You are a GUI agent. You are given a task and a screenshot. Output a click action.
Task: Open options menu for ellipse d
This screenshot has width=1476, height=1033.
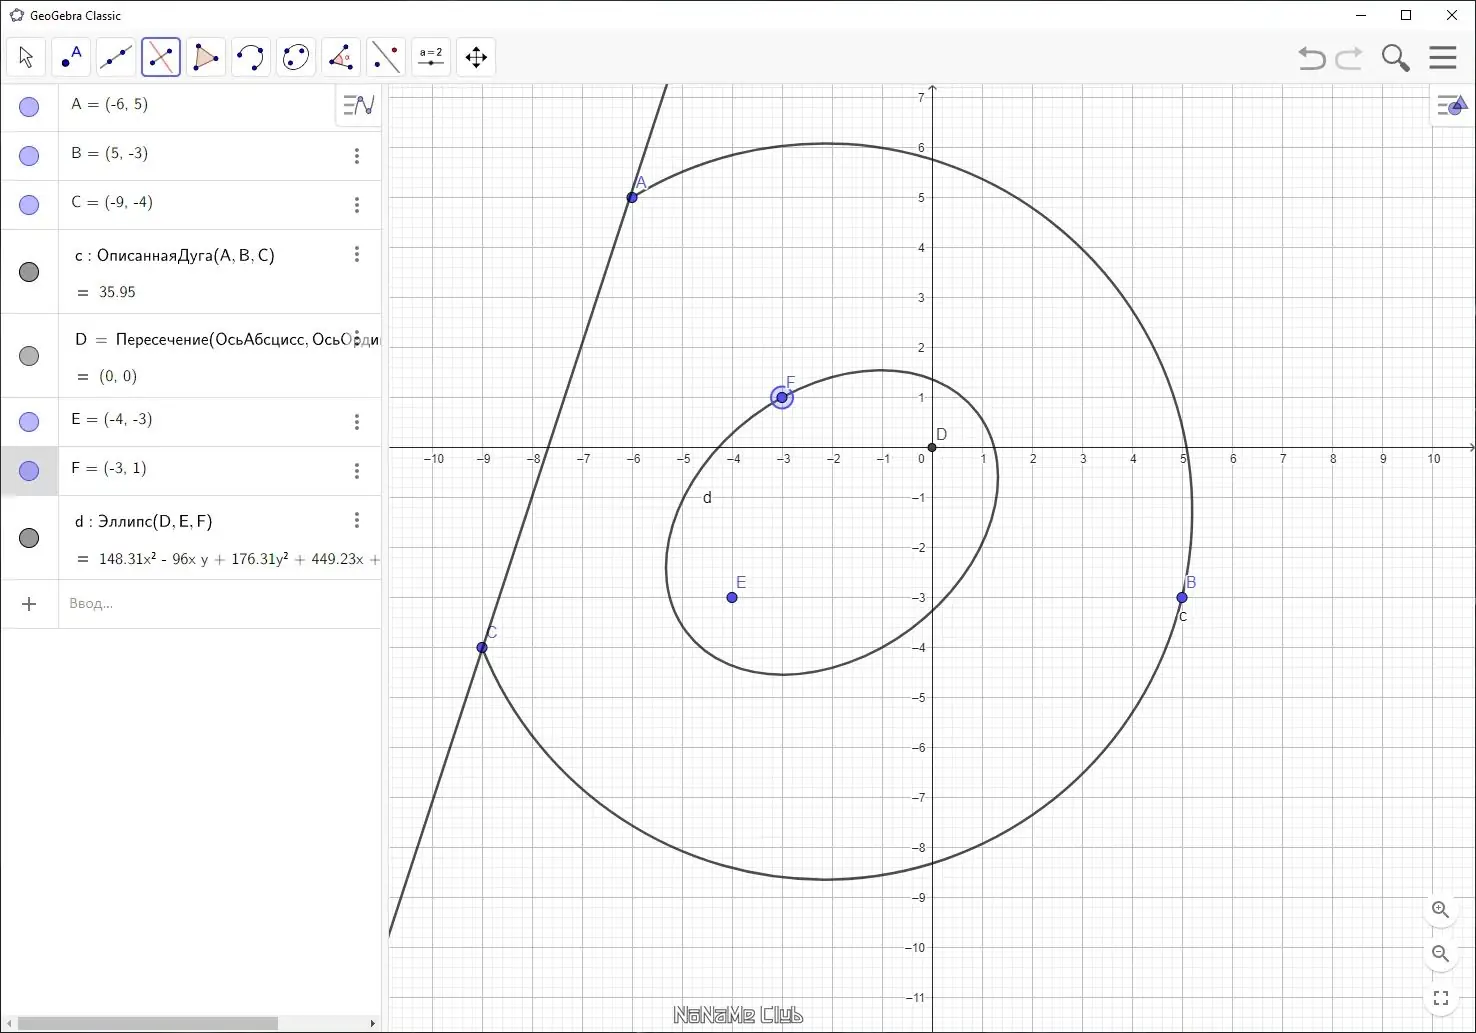point(357,520)
